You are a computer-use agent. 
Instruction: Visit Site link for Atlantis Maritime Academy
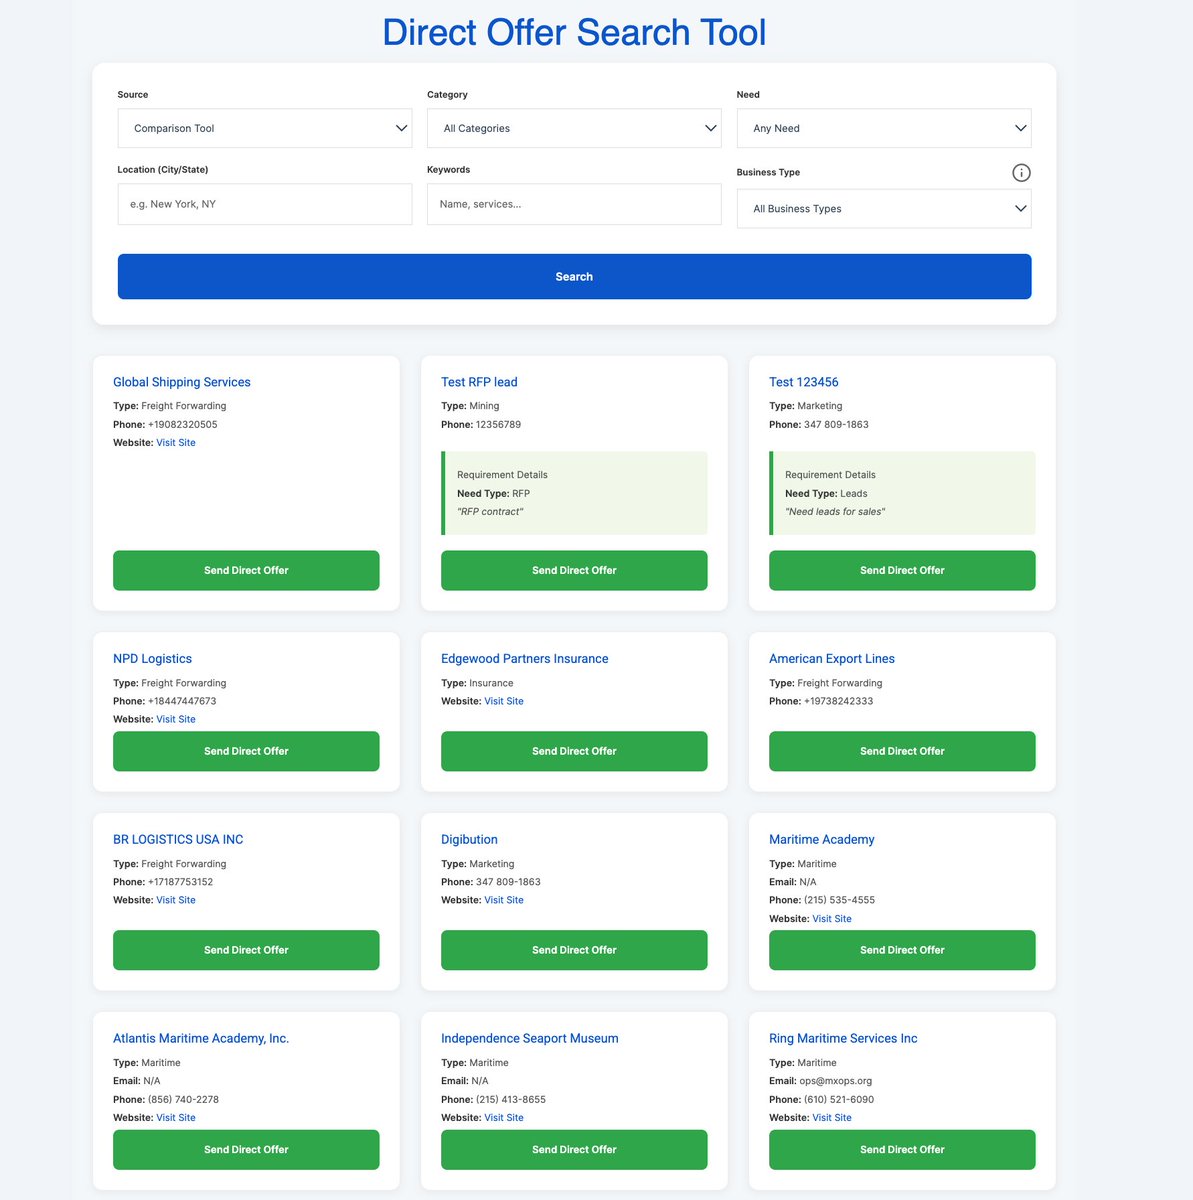176,1118
